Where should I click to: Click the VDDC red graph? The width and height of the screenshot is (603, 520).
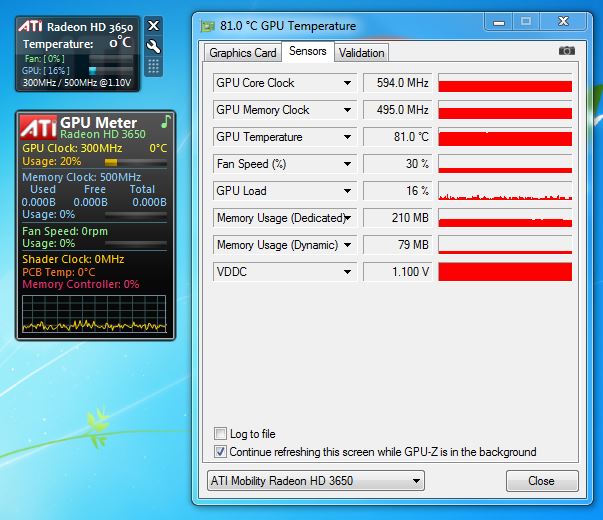coord(505,272)
